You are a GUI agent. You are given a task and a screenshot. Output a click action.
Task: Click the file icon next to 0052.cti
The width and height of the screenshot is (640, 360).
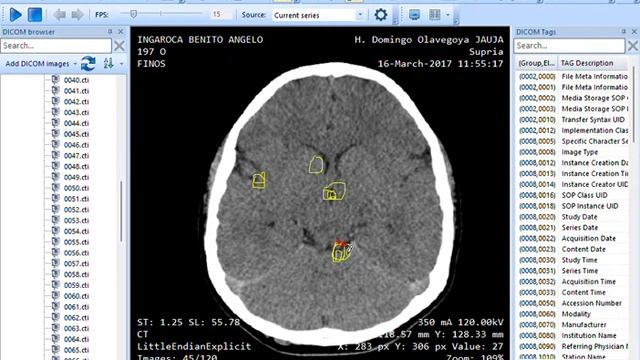[x=56, y=209]
